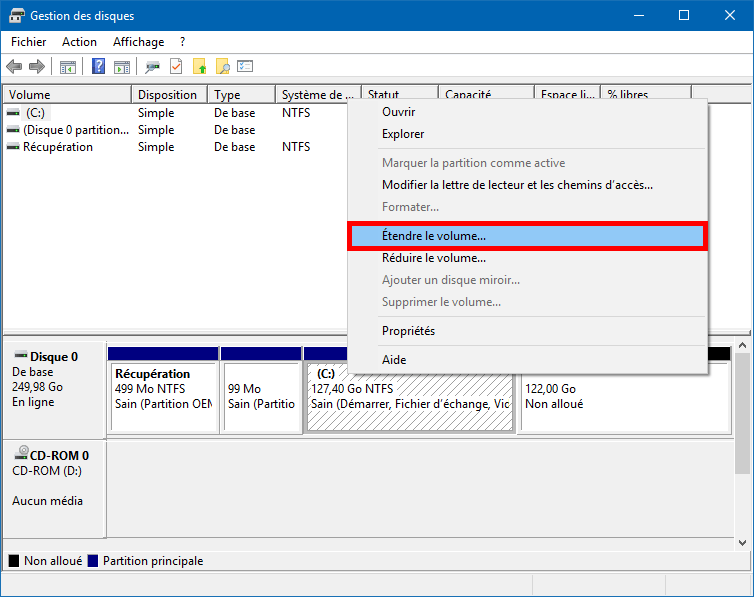Click the checklist settings toolbar icon
This screenshot has height=597, width=754.
coord(245,66)
